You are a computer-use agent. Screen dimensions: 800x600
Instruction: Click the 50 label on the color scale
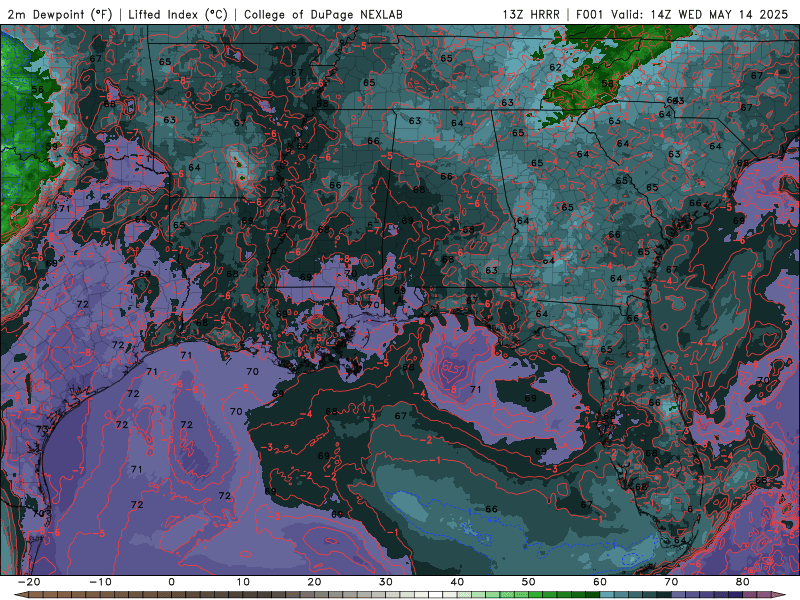(x=529, y=582)
